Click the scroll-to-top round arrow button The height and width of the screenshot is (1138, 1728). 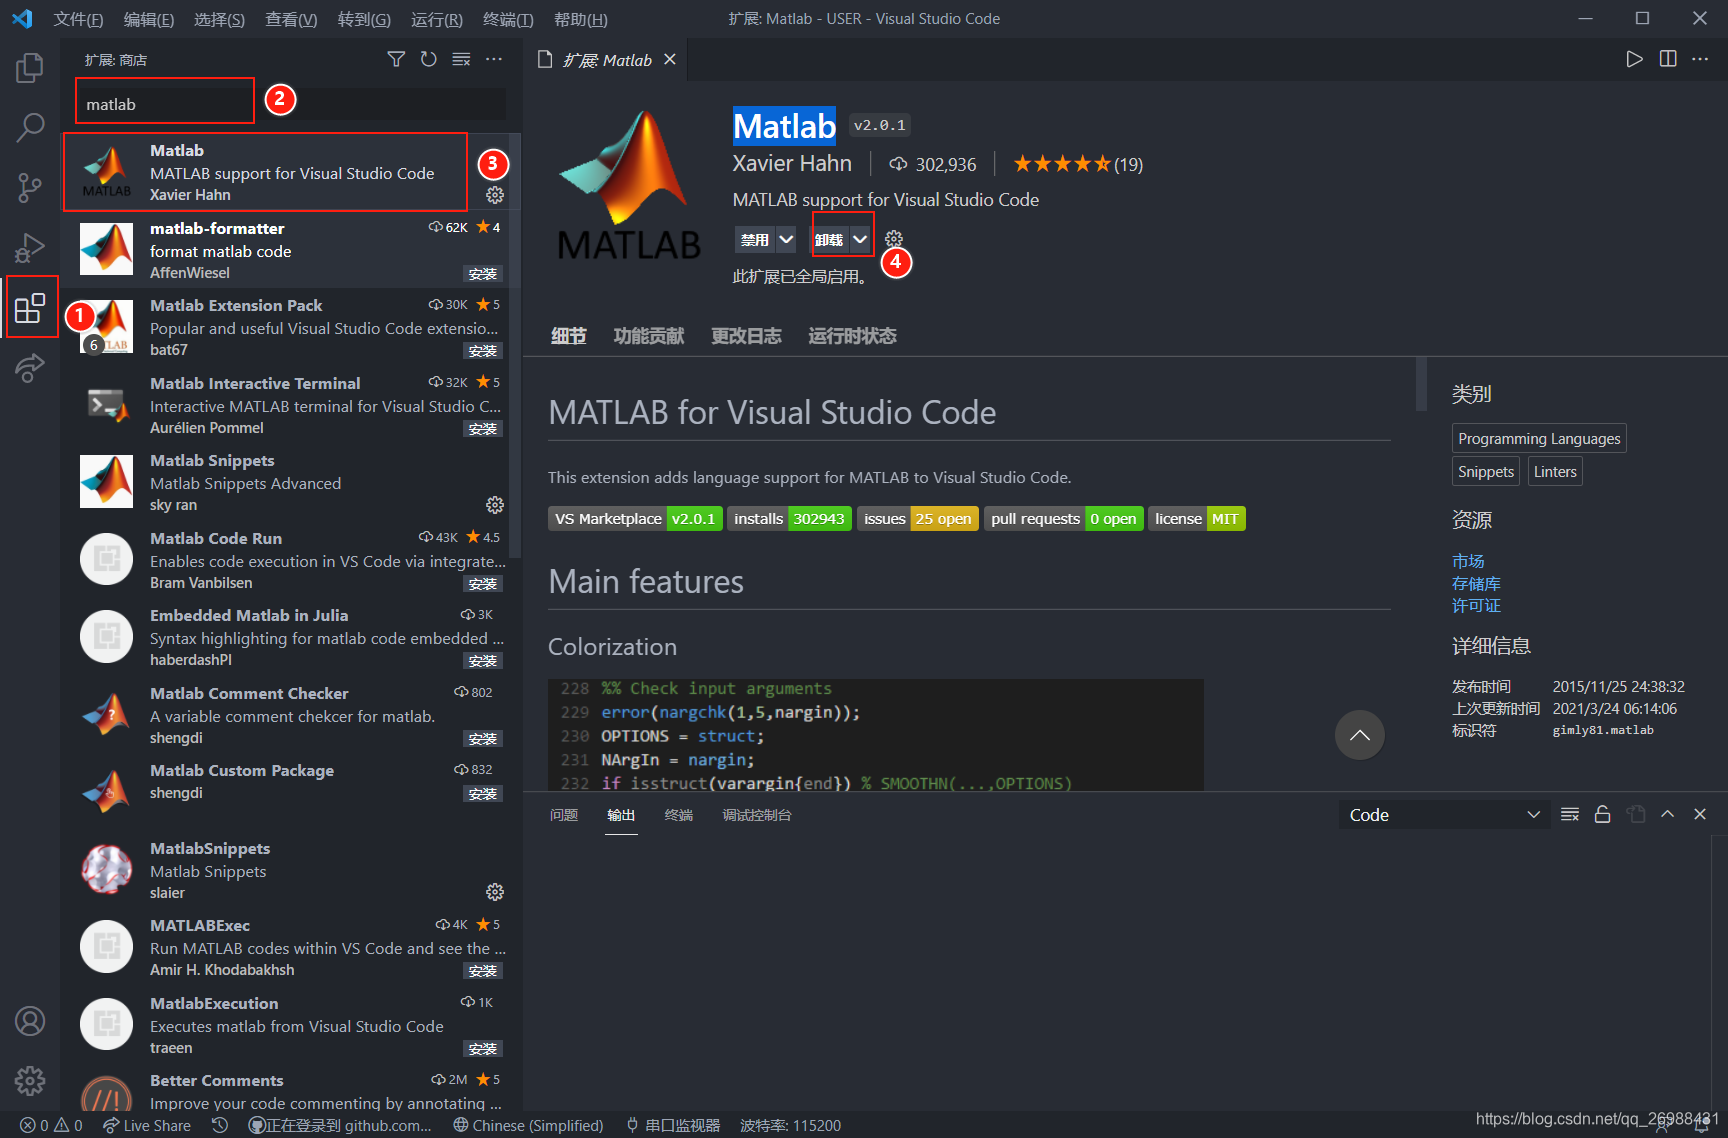coord(1360,735)
